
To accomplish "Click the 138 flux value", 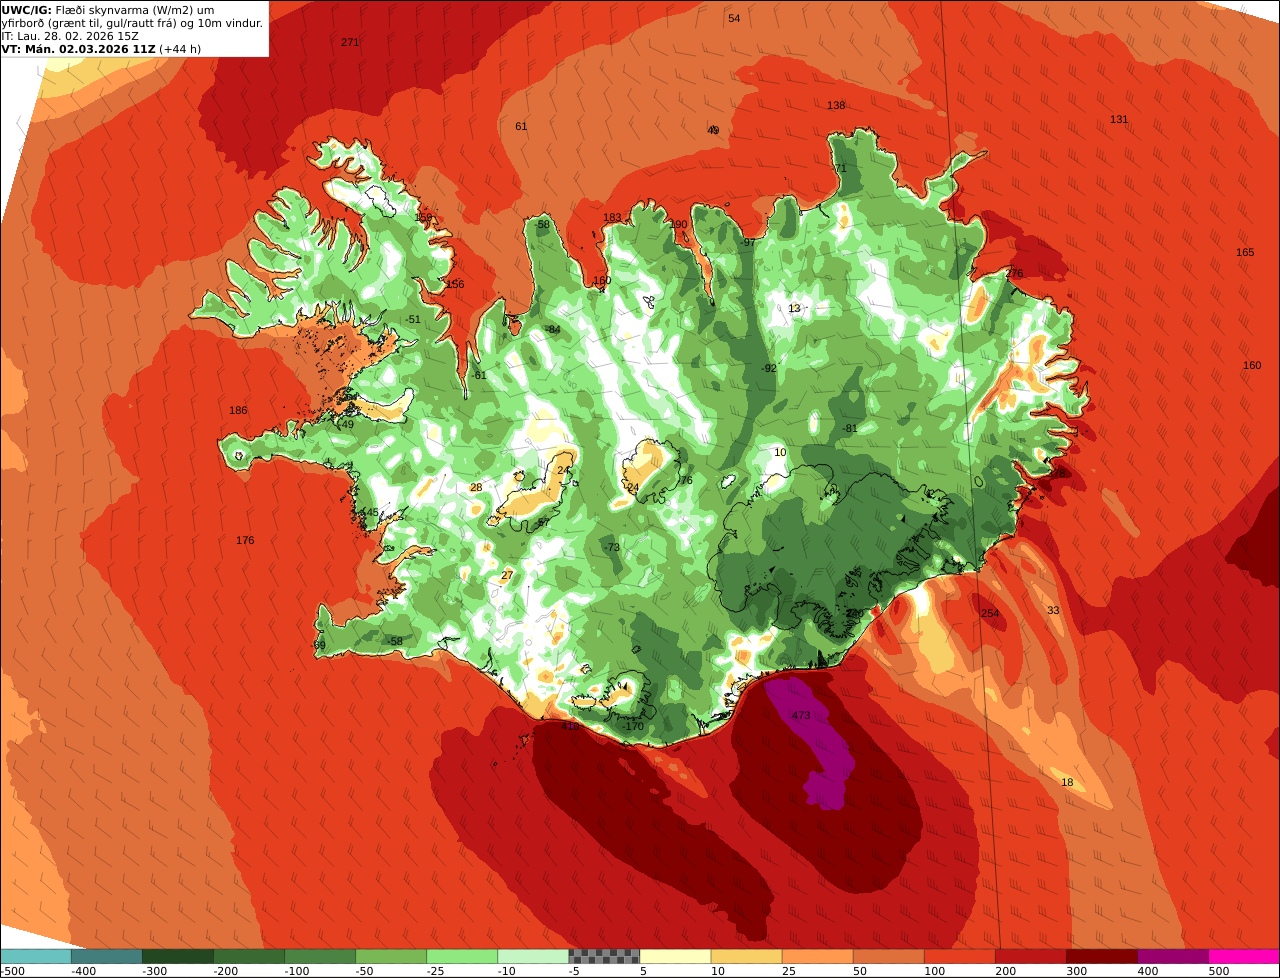I will pyautogui.click(x=836, y=105).
